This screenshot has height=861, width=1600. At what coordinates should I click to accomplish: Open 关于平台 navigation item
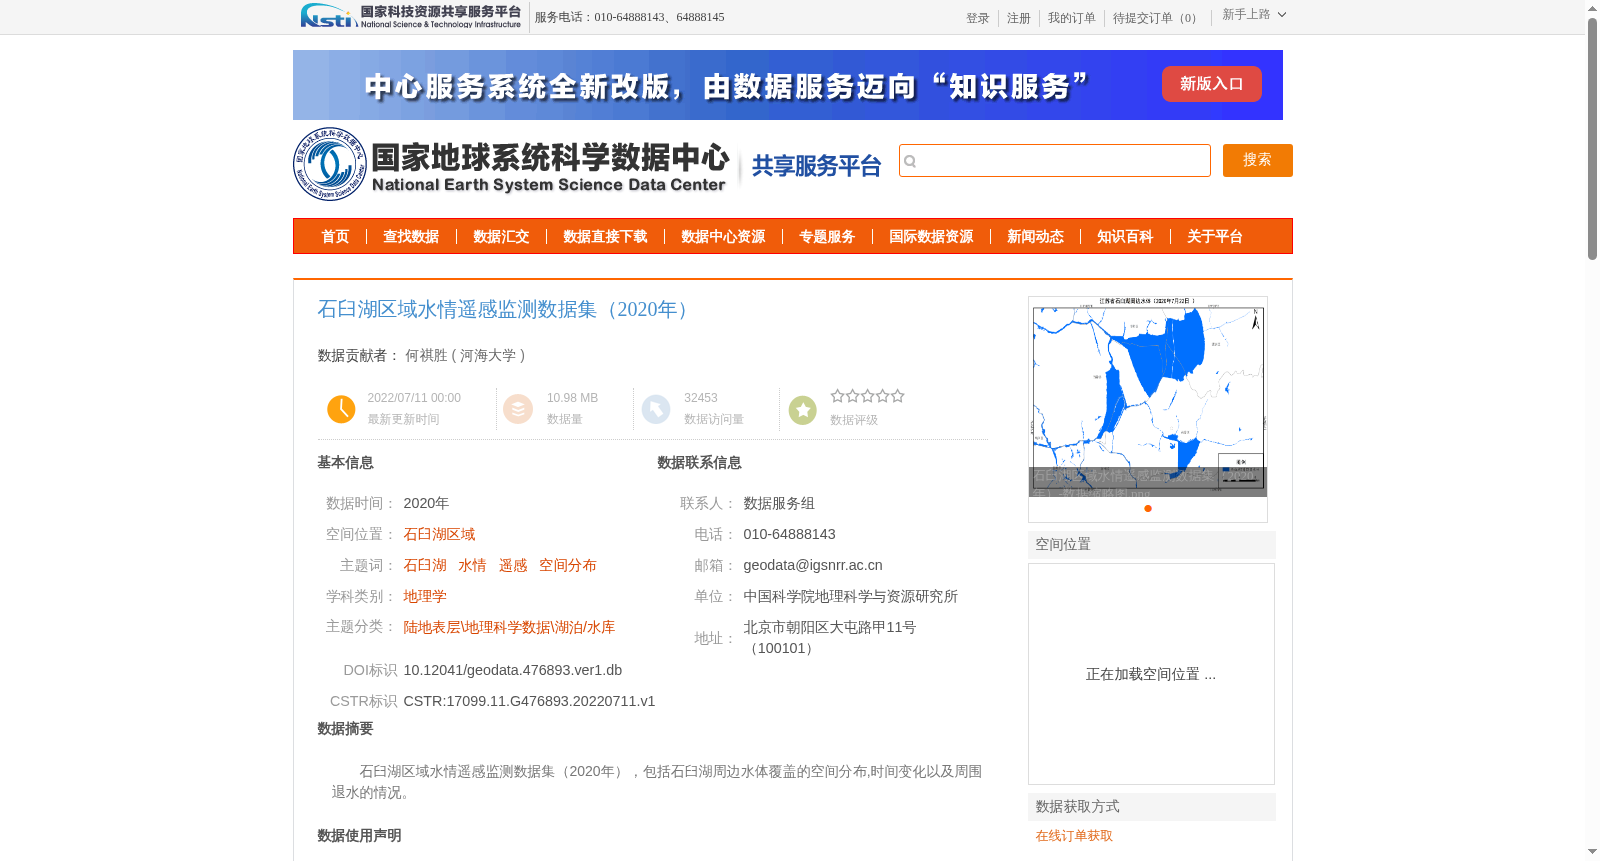[1215, 237]
